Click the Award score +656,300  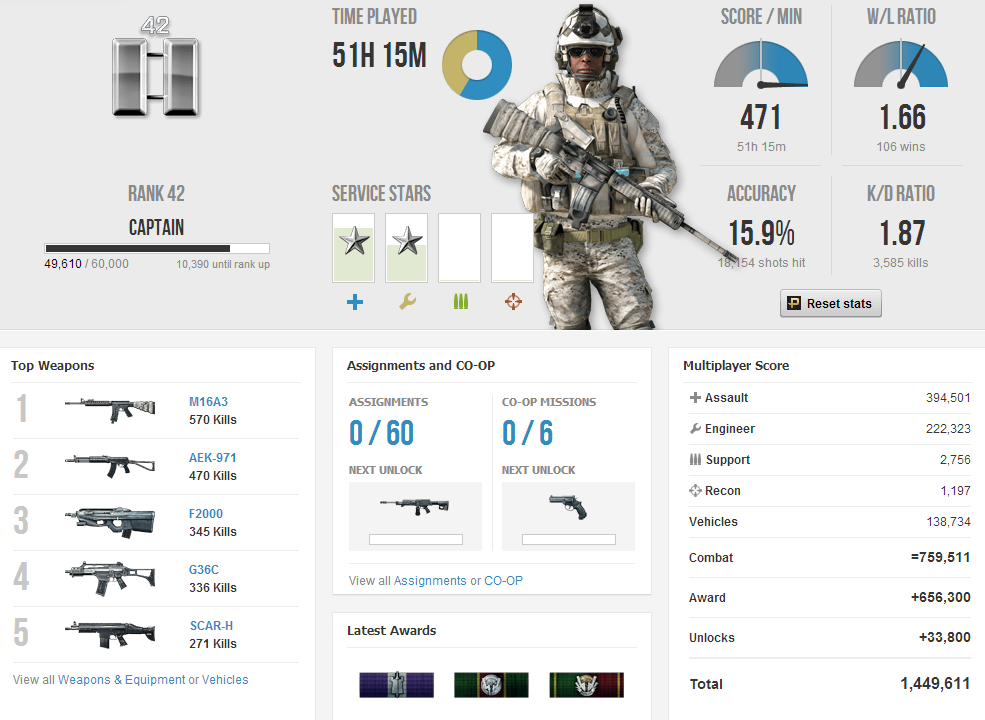pyautogui.click(x=940, y=597)
